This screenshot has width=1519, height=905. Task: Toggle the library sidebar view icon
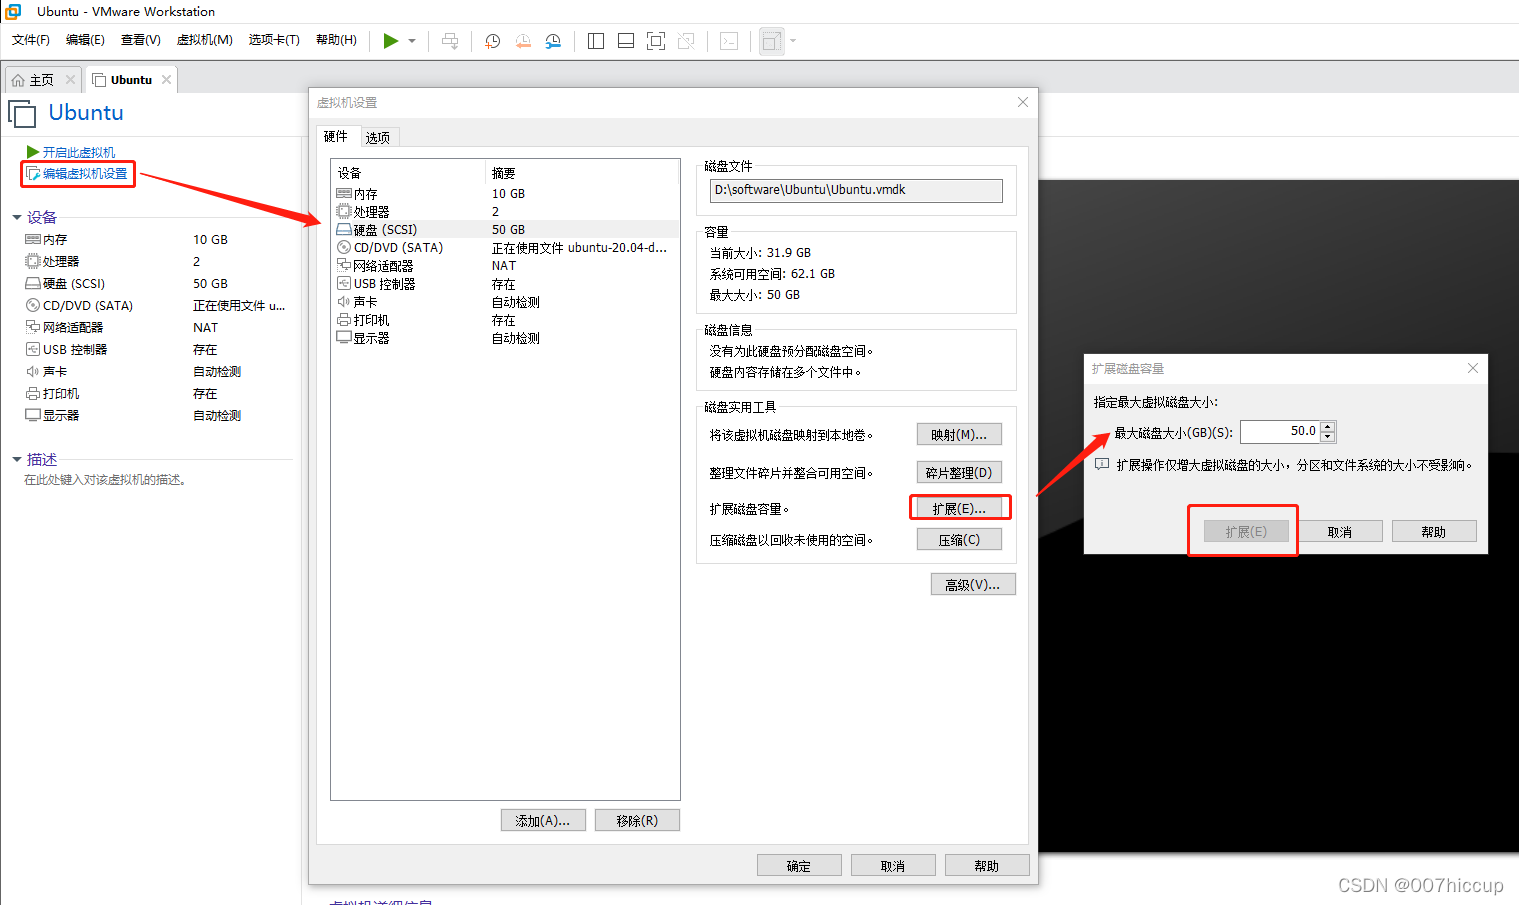point(596,41)
